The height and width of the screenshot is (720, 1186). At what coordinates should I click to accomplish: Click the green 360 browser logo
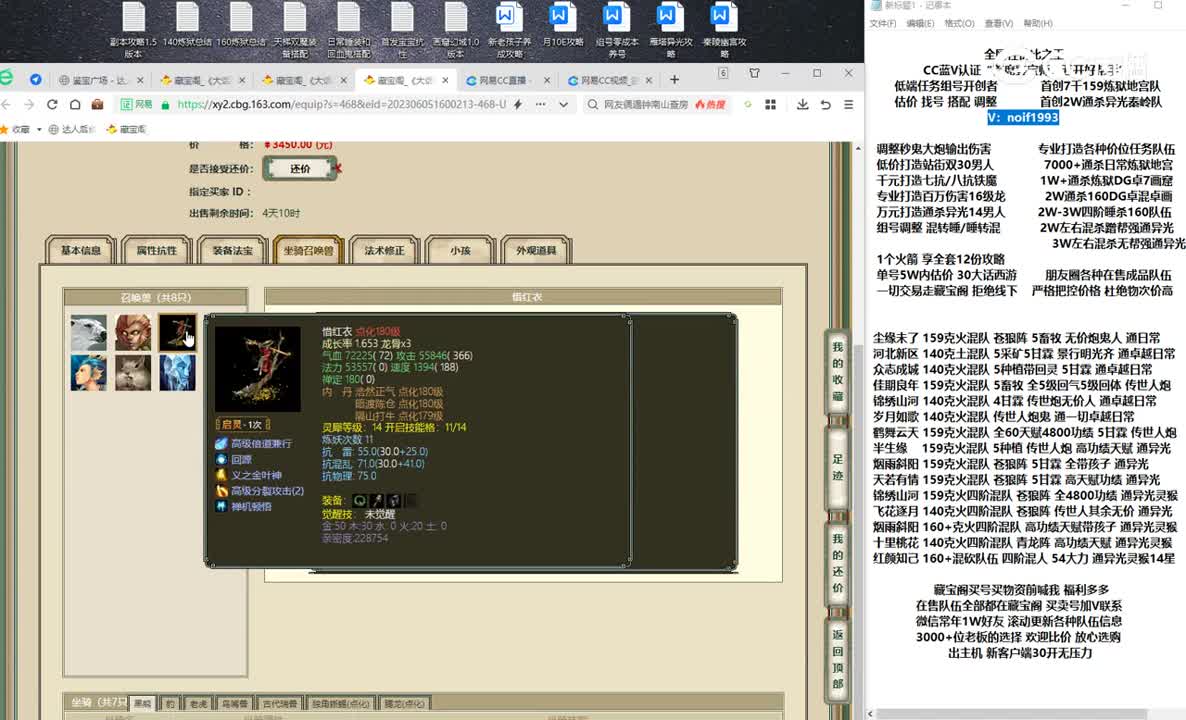[x=6, y=78]
